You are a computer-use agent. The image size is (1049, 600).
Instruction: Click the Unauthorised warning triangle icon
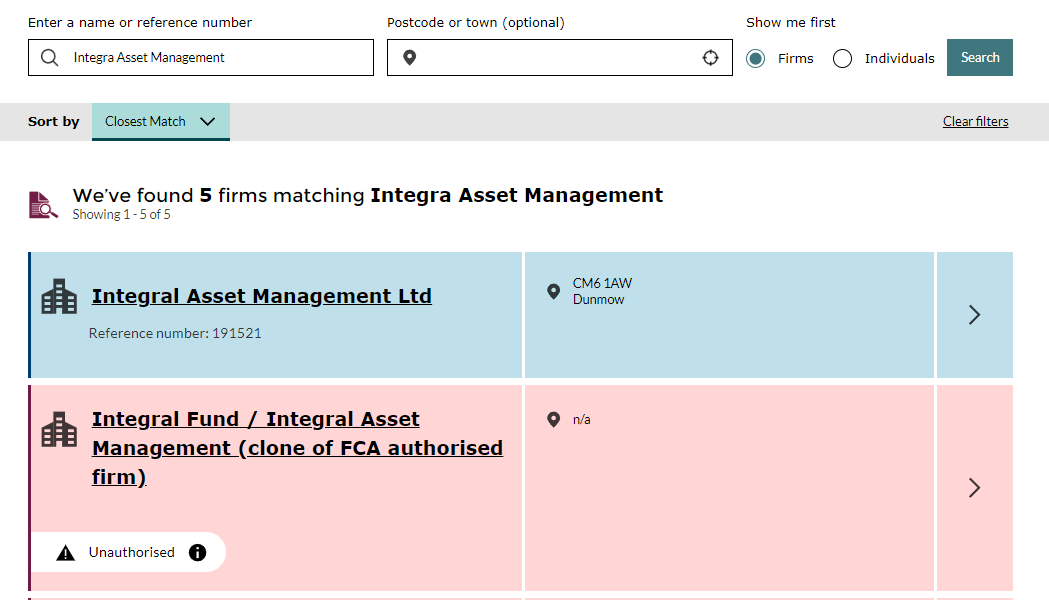pos(66,553)
